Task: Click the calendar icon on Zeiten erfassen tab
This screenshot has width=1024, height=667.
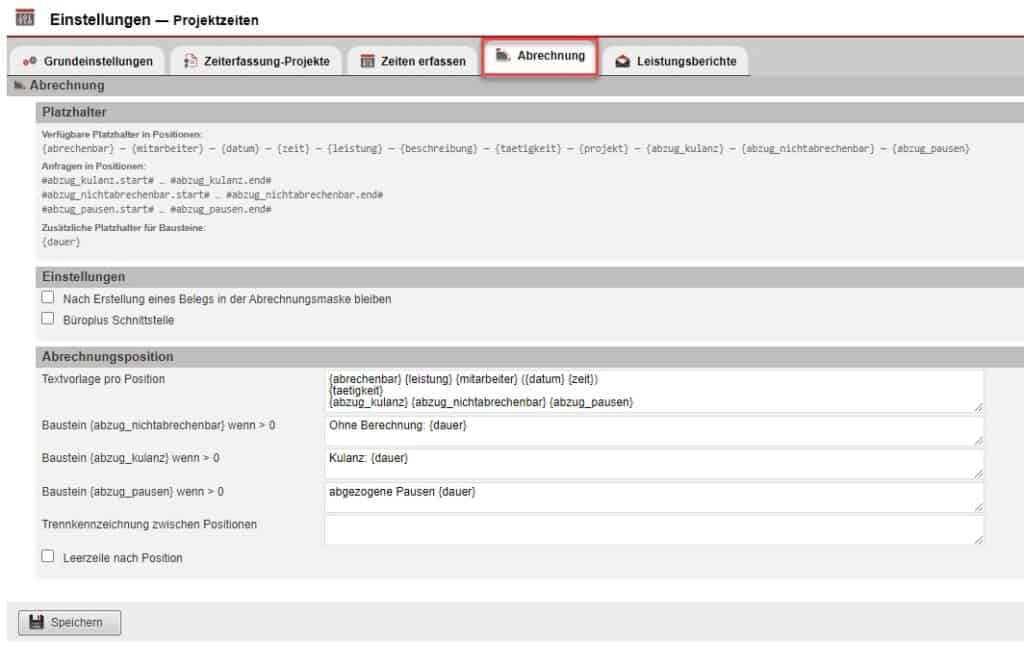Action: point(366,60)
